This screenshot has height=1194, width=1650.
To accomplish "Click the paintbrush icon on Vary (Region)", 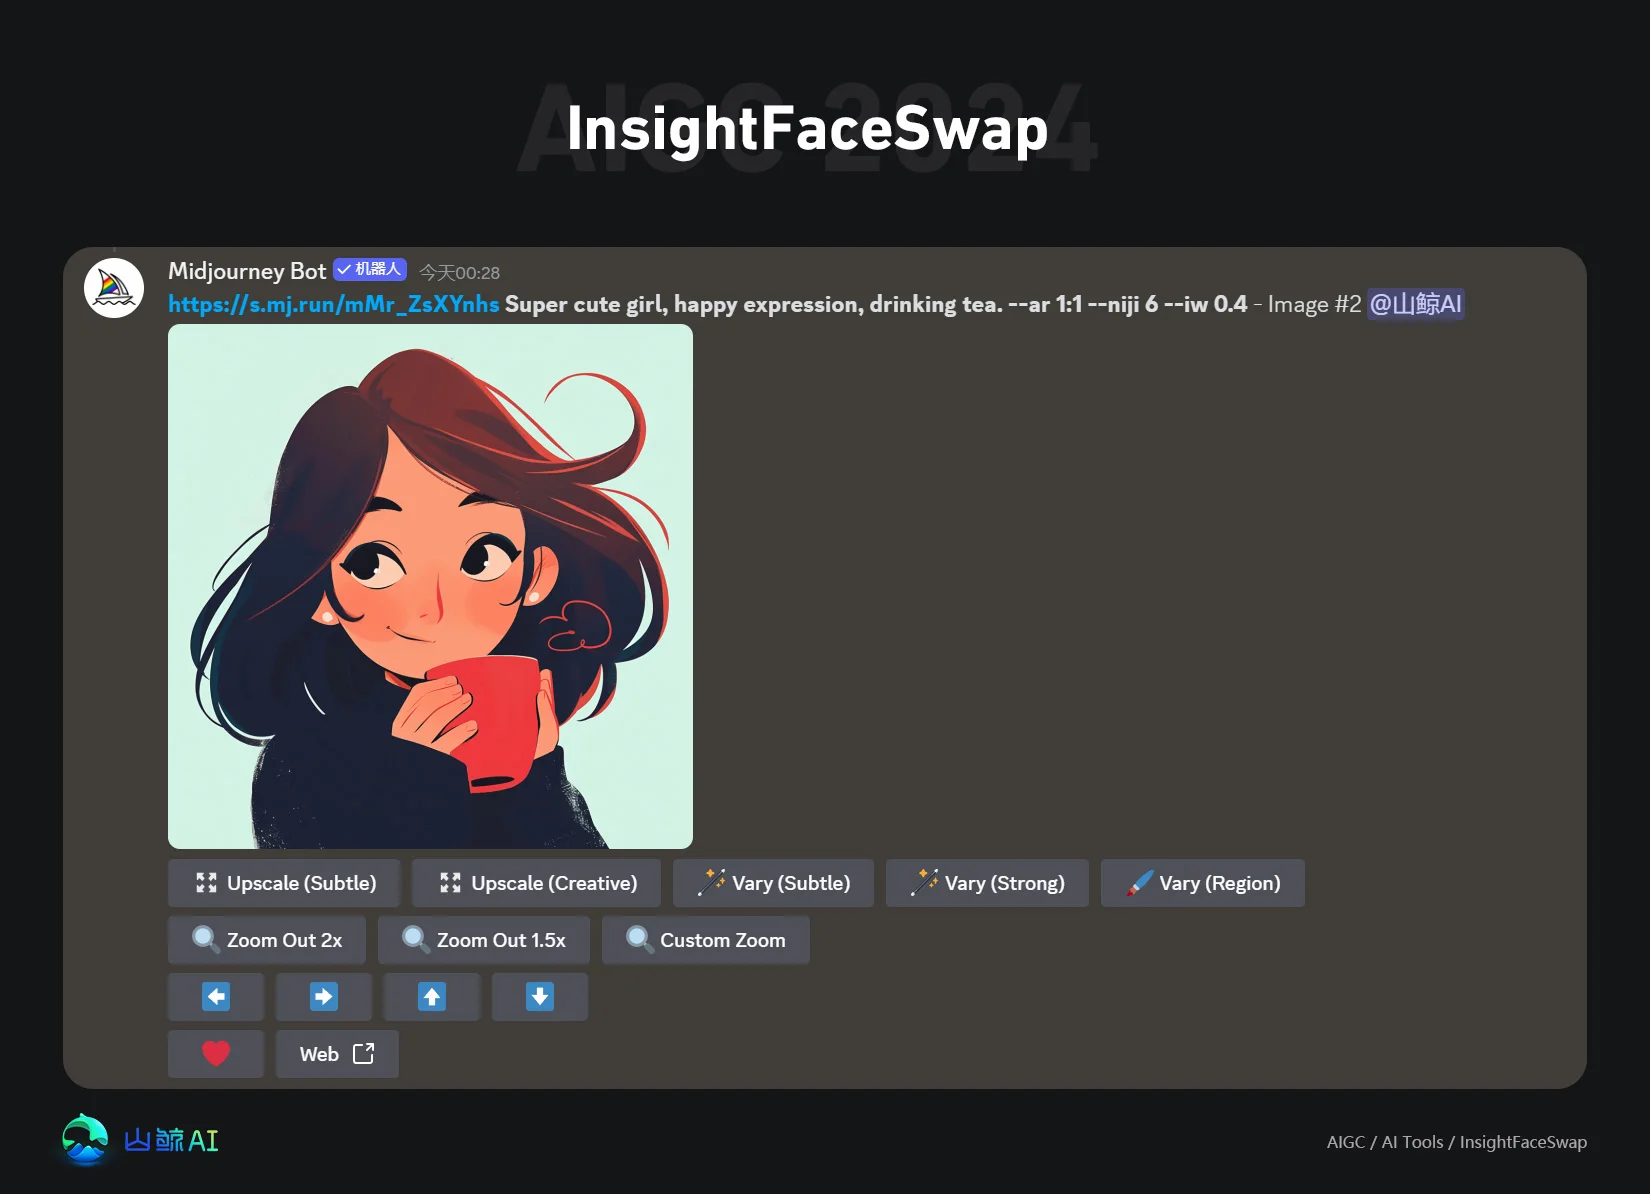I will (x=1138, y=883).
